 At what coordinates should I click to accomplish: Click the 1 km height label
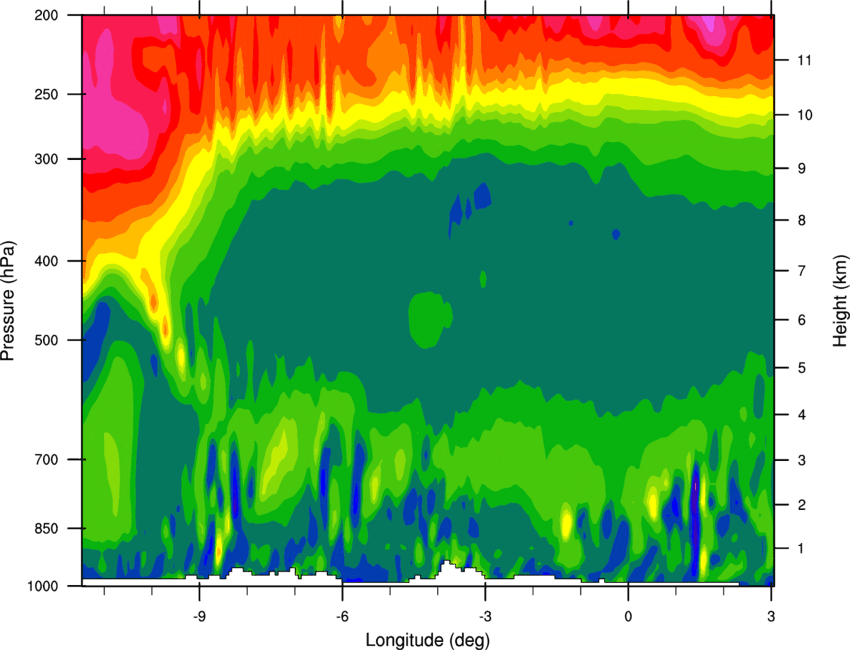point(801,549)
